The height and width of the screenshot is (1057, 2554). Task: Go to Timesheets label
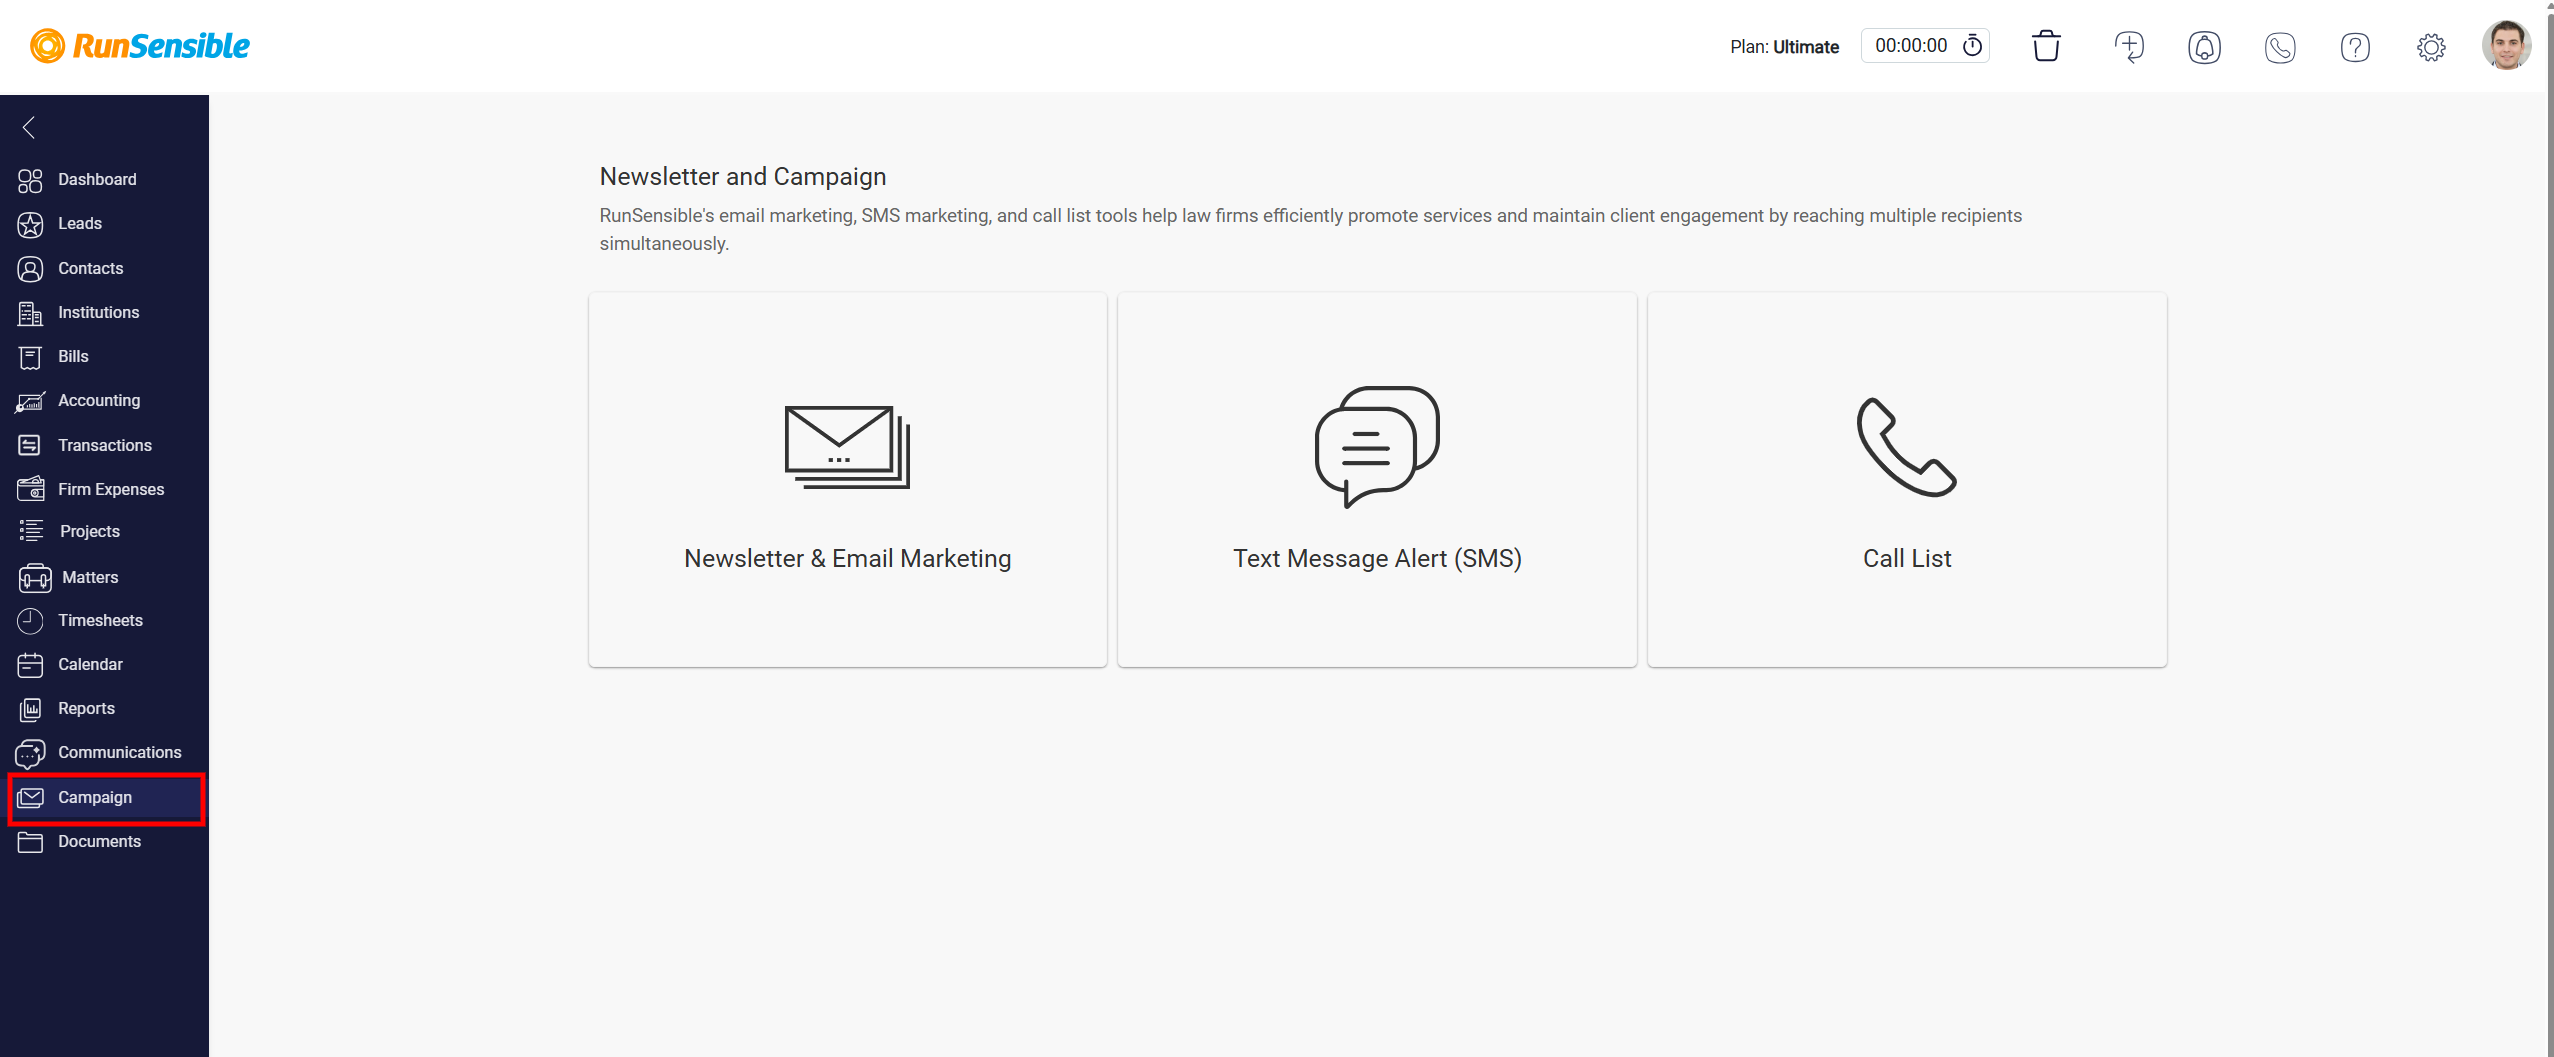pyautogui.click(x=100, y=621)
